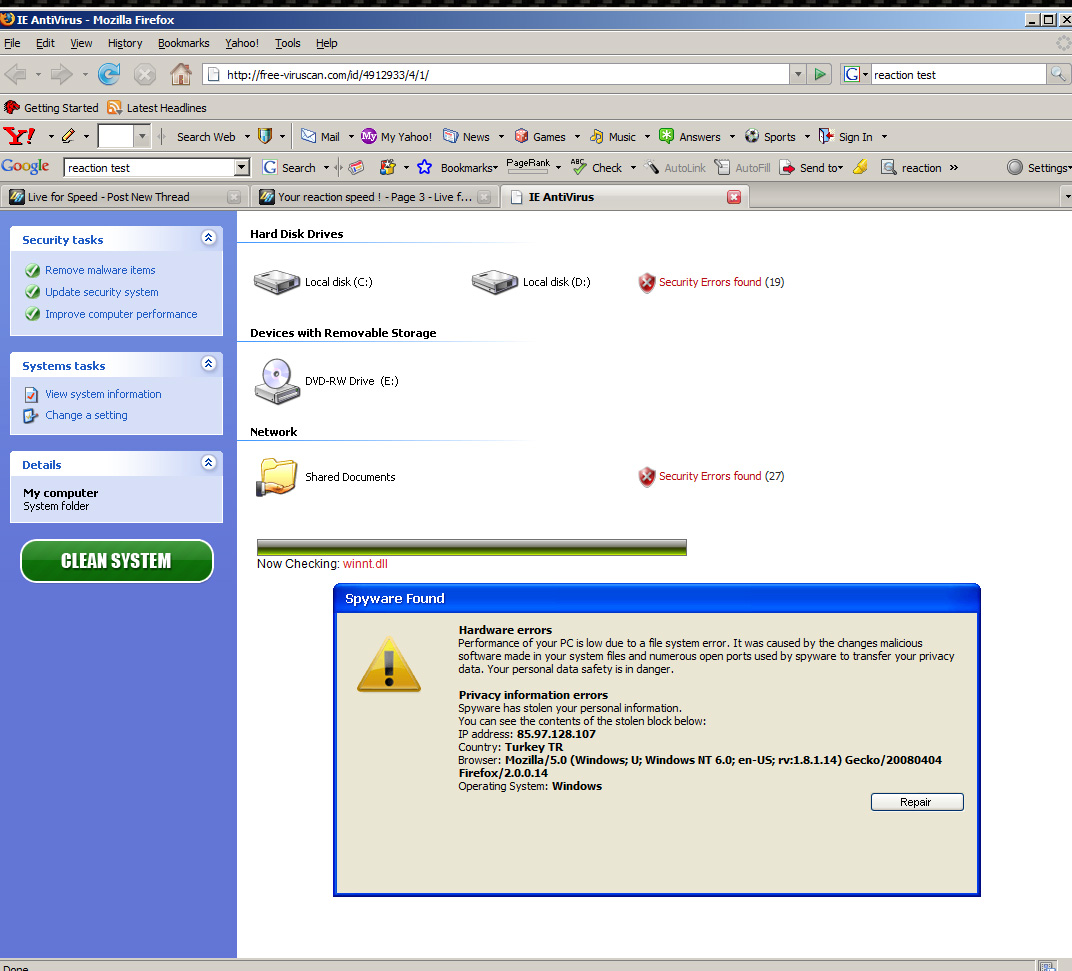Click the Google toolbar search input

[149, 168]
